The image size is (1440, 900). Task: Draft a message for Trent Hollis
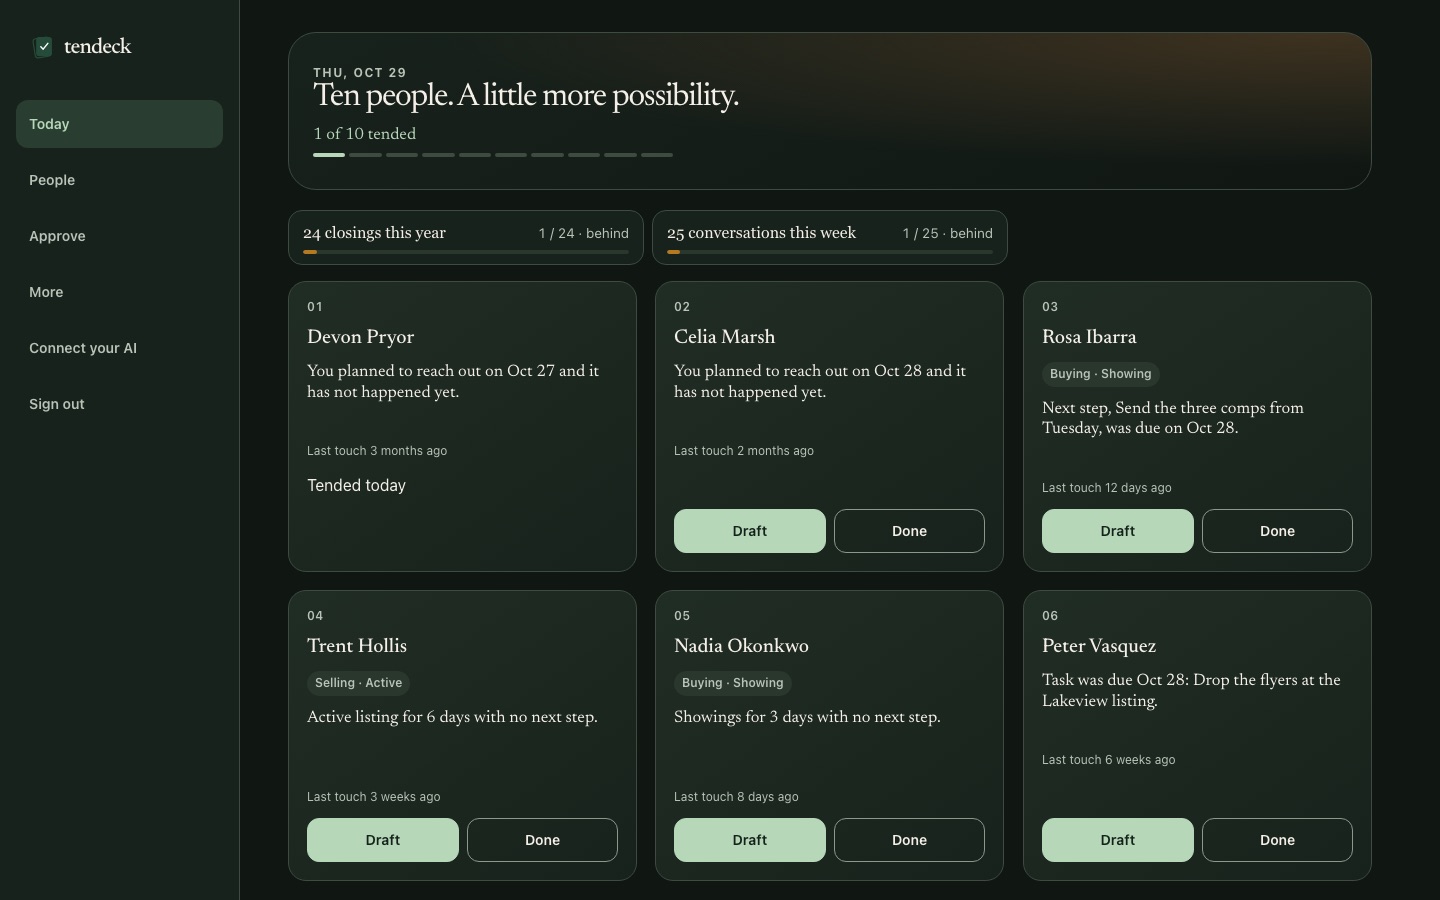(x=382, y=840)
